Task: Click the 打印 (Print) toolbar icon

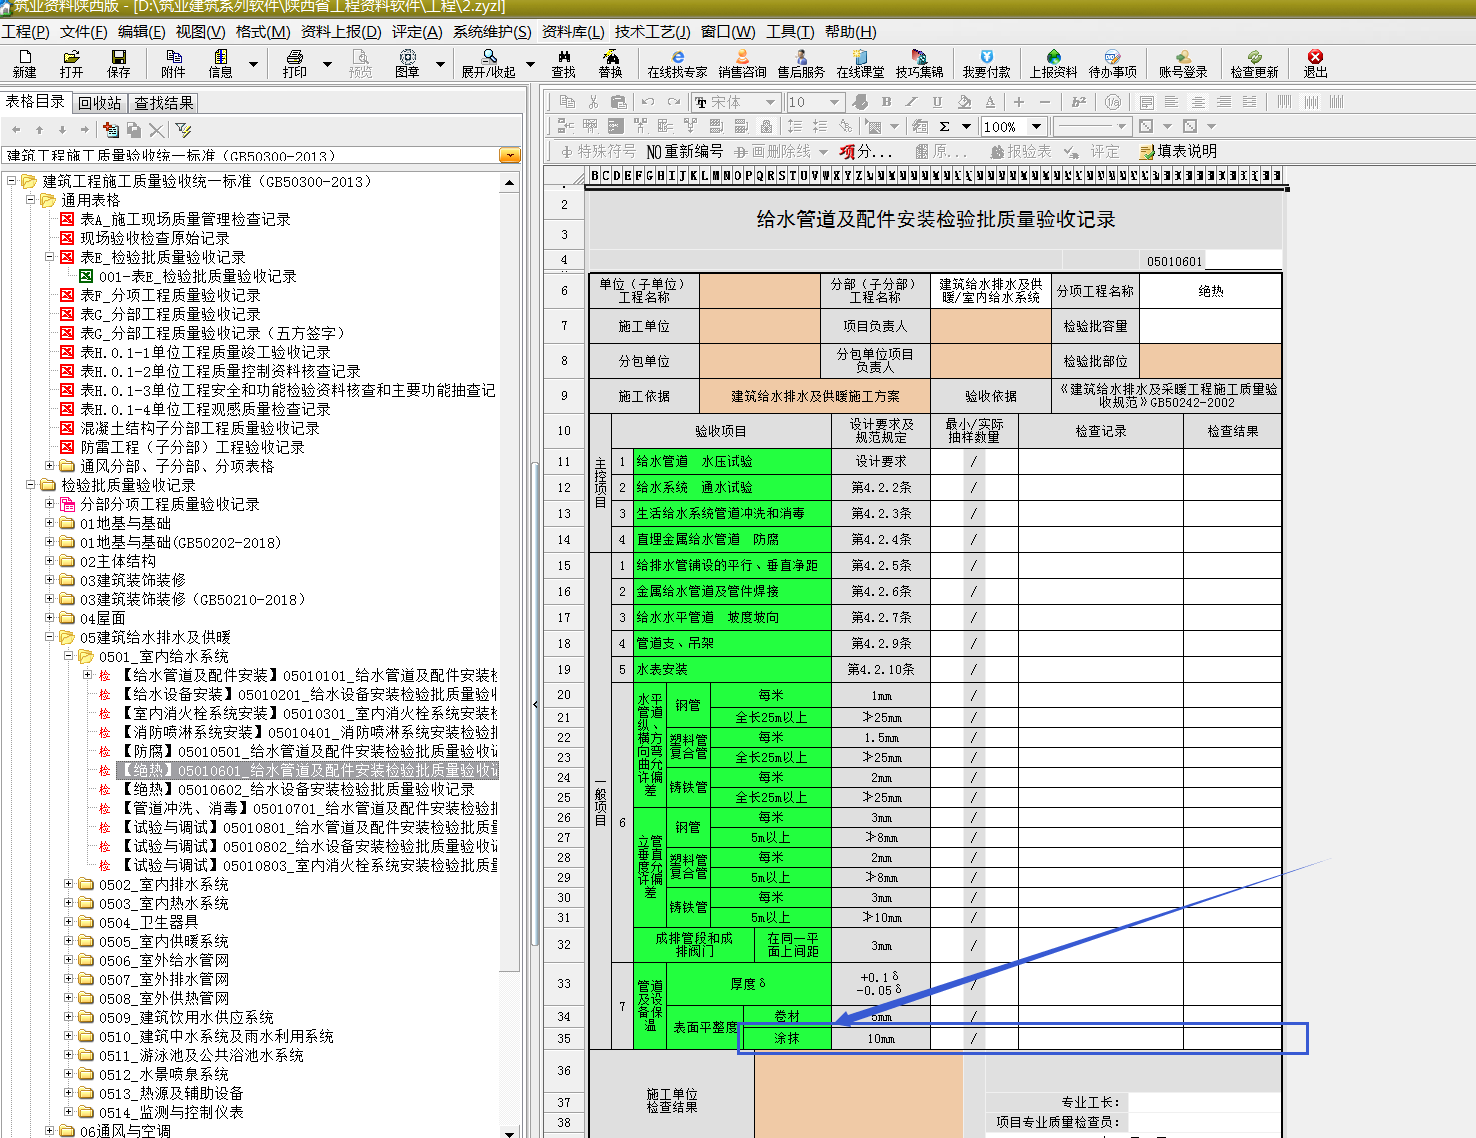Action: pyautogui.click(x=295, y=63)
